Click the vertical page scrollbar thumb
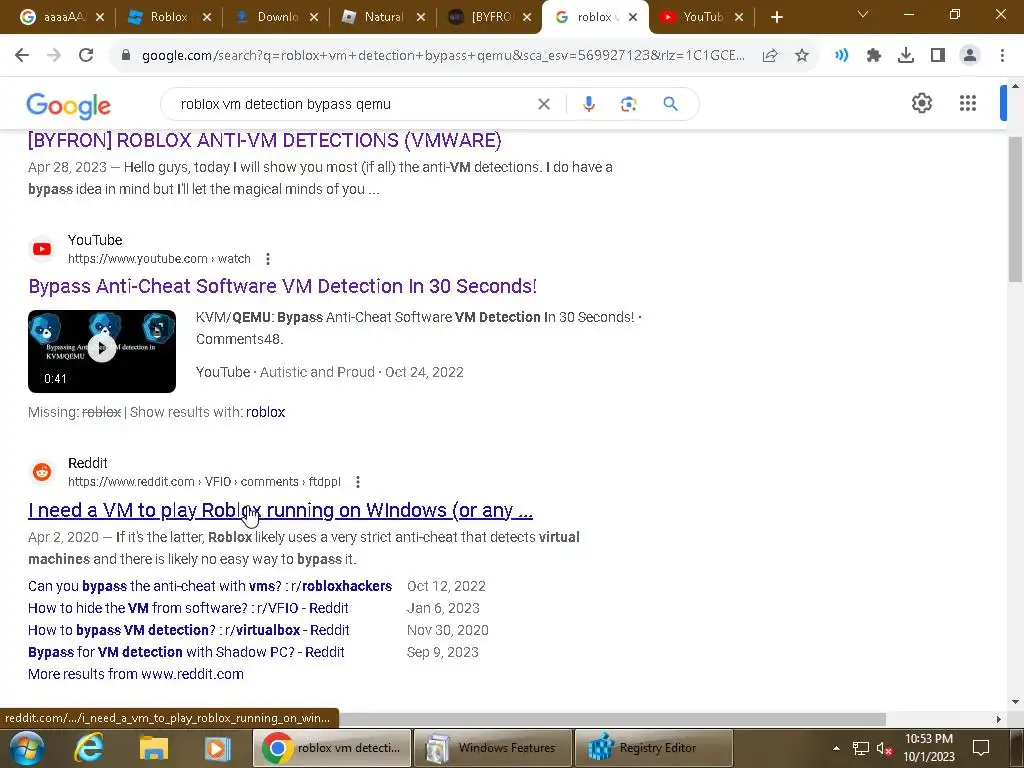1024x768 pixels. [1016, 209]
